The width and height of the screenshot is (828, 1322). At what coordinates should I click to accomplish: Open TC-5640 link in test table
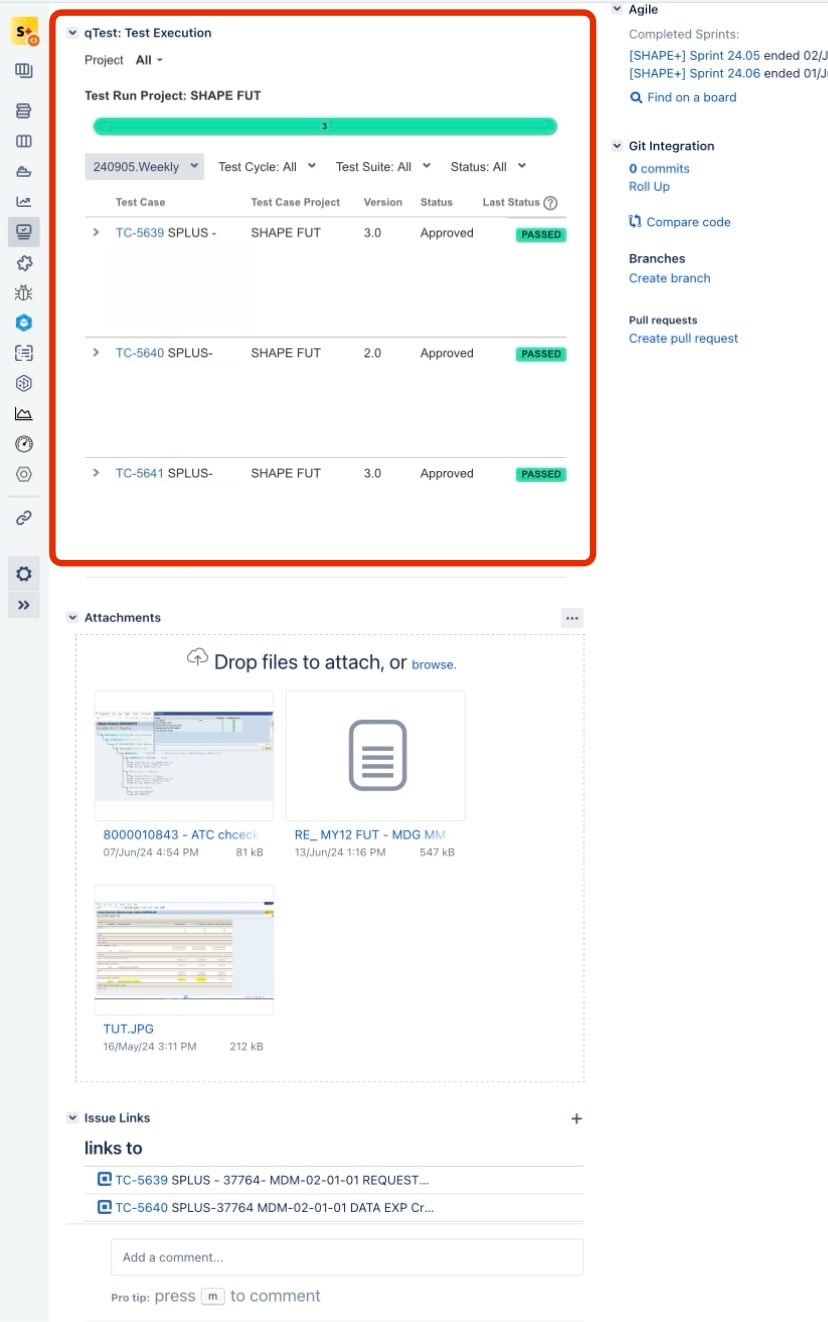click(139, 353)
